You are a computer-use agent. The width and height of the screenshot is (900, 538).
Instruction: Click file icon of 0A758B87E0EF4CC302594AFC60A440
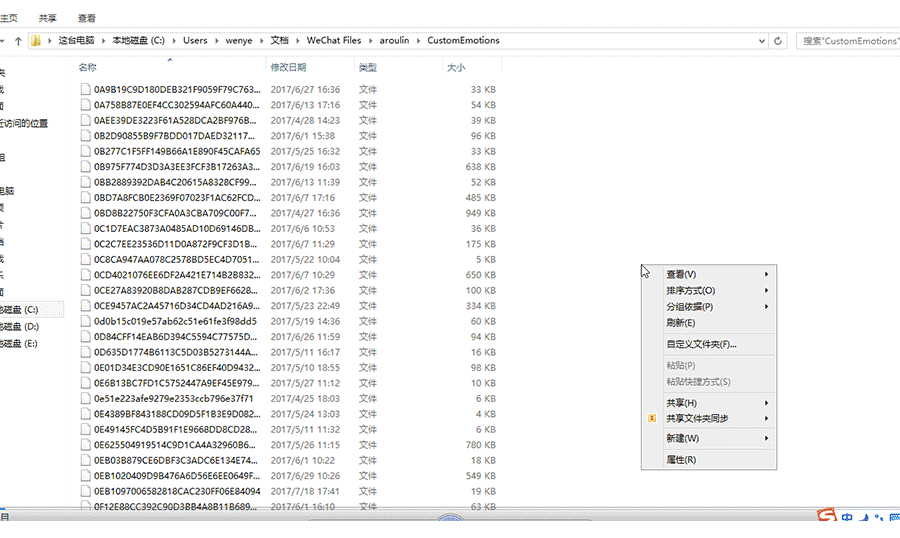(86, 104)
